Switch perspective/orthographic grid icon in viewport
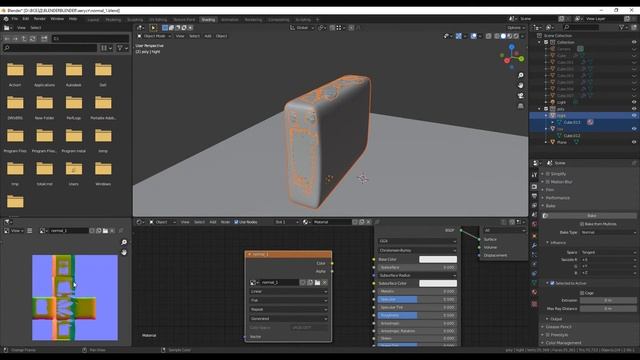640x360 pixels. 520,106
